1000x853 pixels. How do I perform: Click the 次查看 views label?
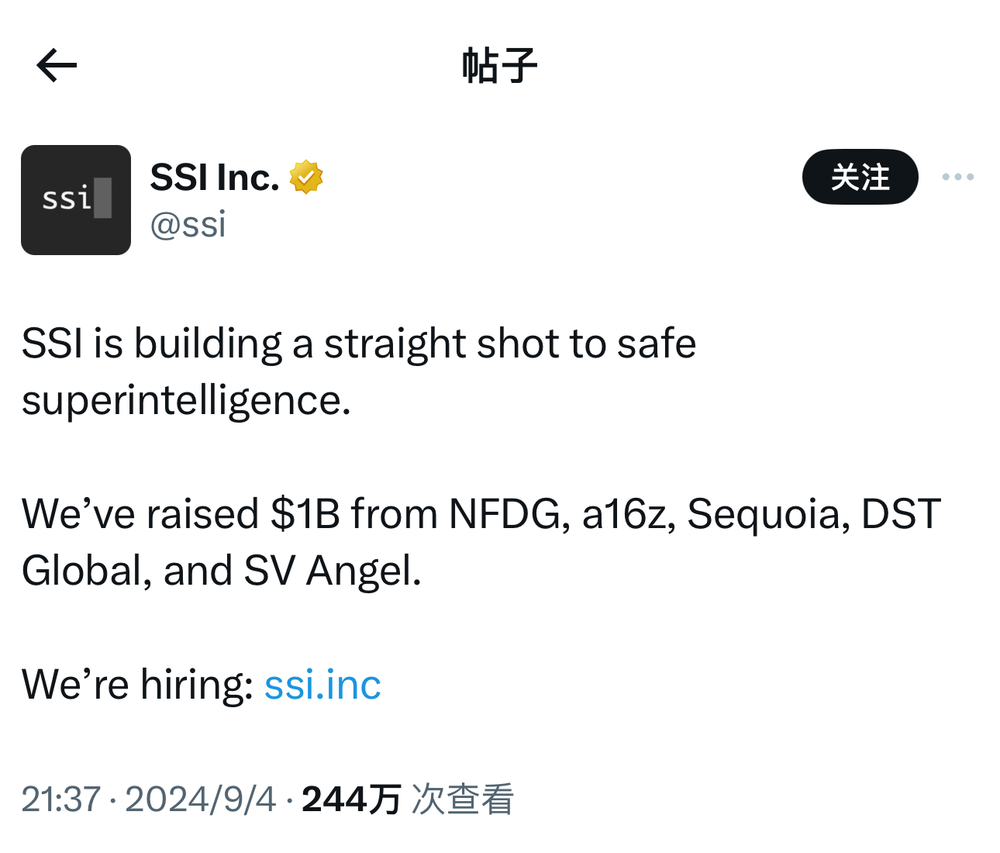click(462, 799)
